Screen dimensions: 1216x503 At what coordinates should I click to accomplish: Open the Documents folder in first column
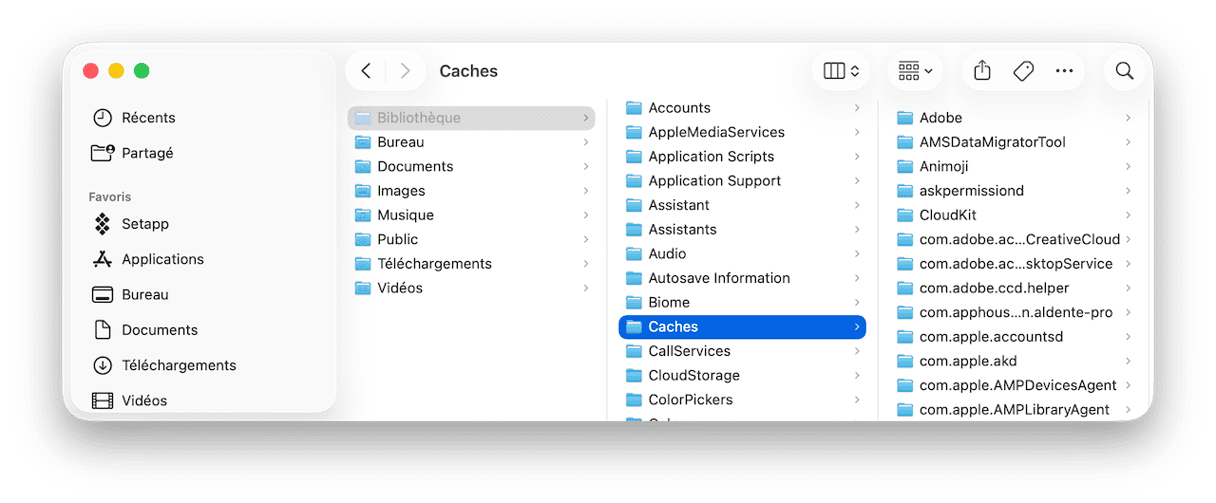pos(415,167)
